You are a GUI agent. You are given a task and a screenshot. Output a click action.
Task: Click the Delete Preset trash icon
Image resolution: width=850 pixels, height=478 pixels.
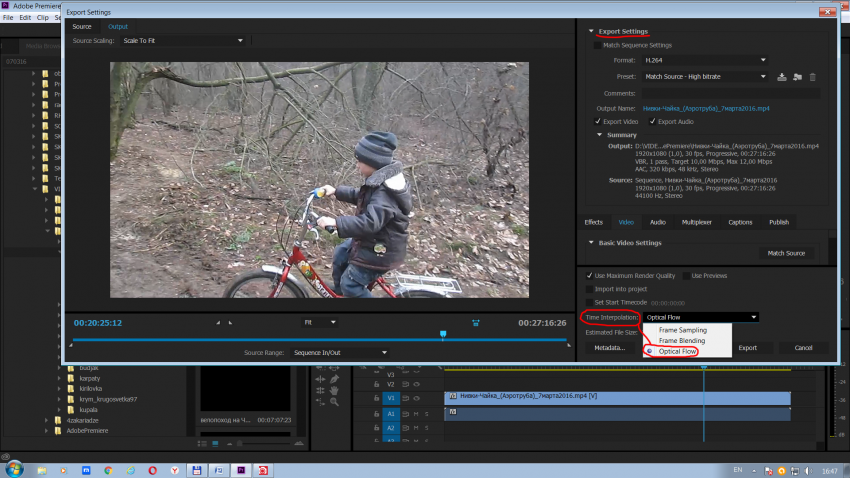click(812, 77)
